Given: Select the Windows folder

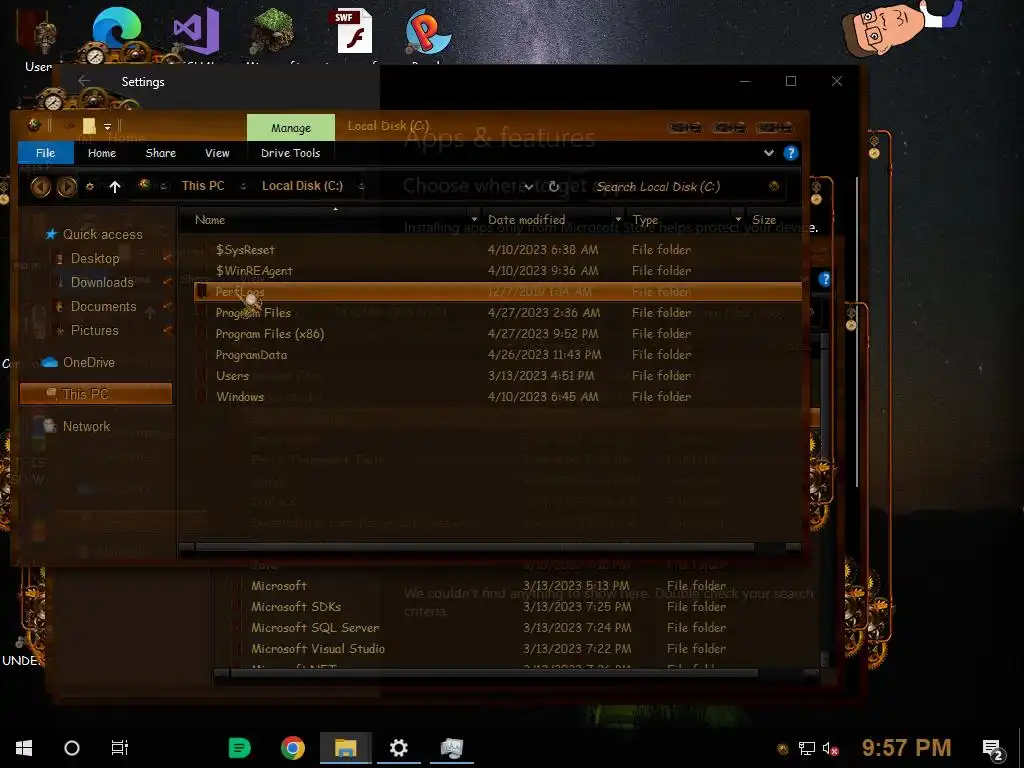Looking at the screenshot, I should click(240, 396).
